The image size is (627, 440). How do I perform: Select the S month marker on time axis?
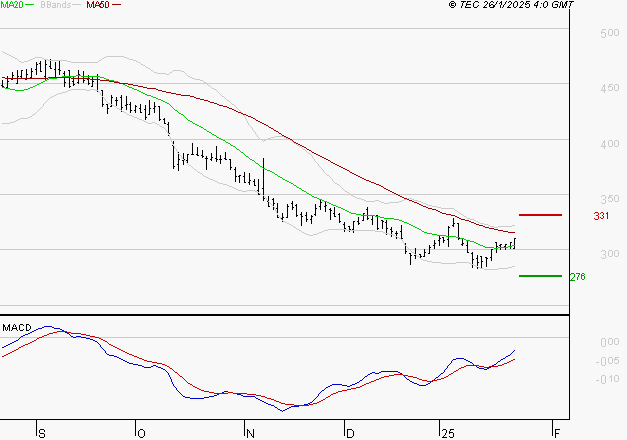coord(41,433)
